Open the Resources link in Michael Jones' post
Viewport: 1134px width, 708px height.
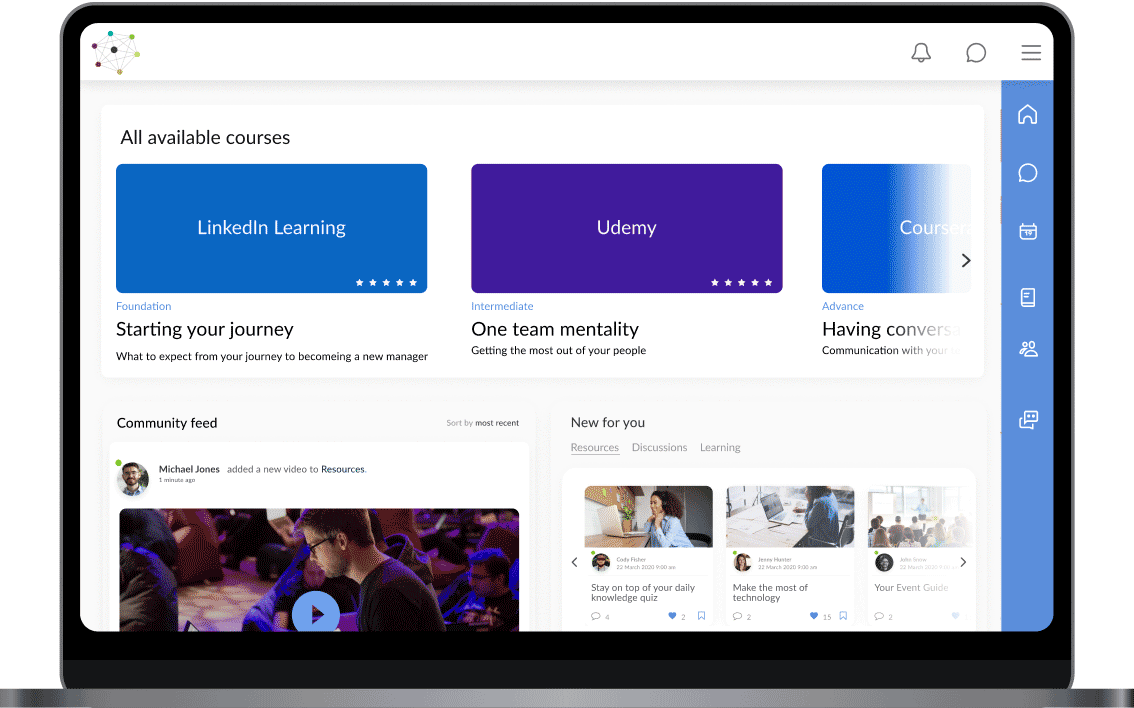[x=343, y=469]
